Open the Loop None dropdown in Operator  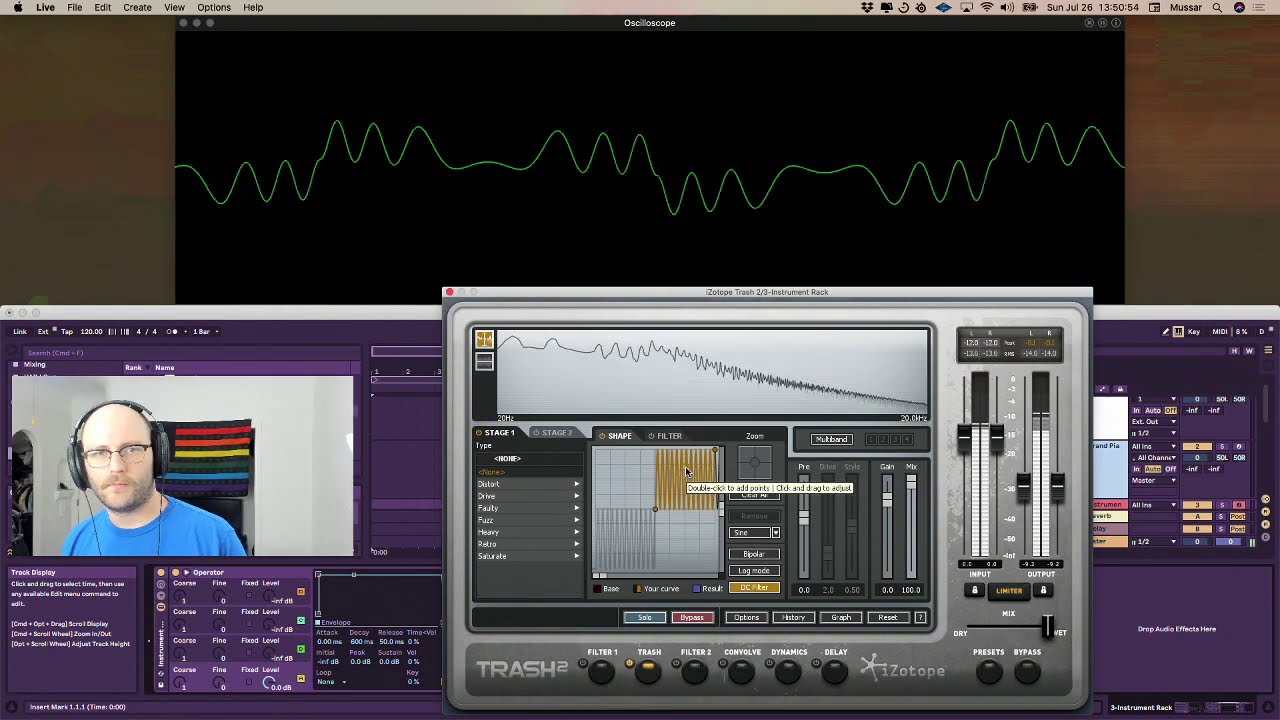click(331, 682)
